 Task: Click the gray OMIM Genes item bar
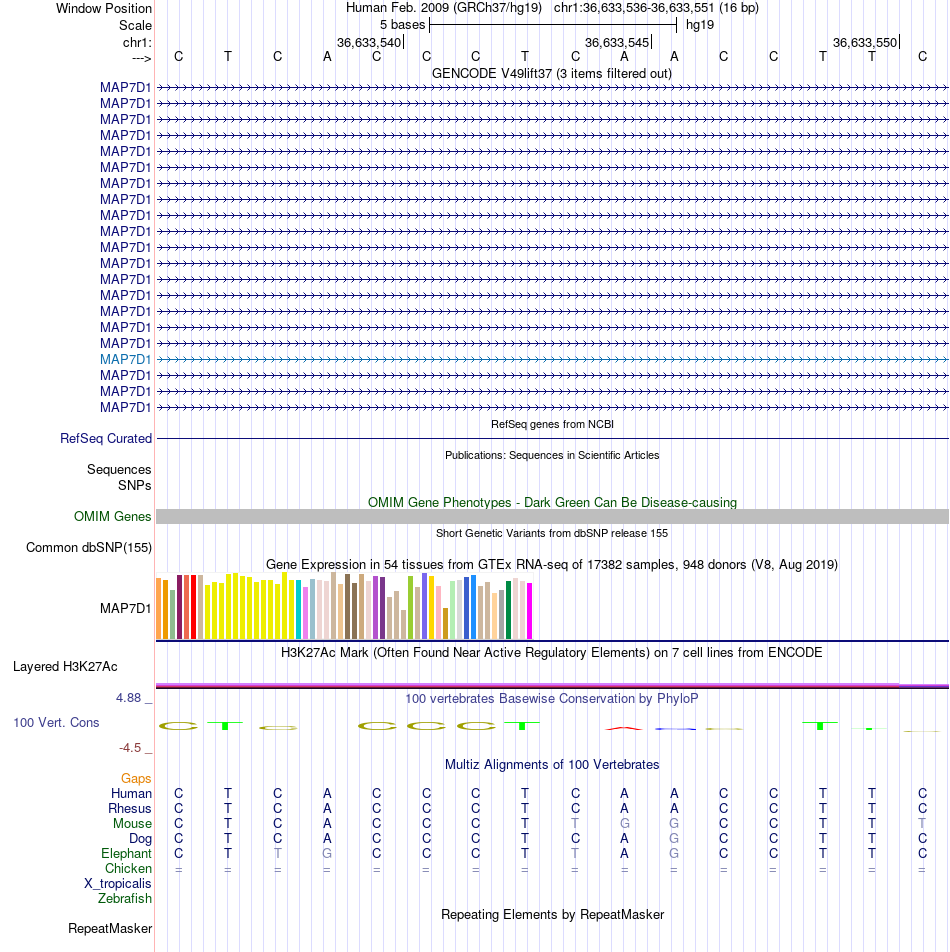(x=552, y=517)
